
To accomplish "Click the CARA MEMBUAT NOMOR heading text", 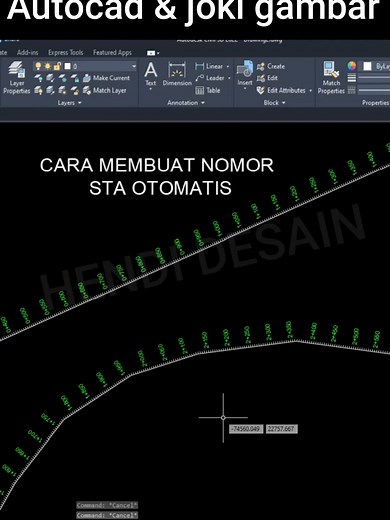I will coord(157,165).
